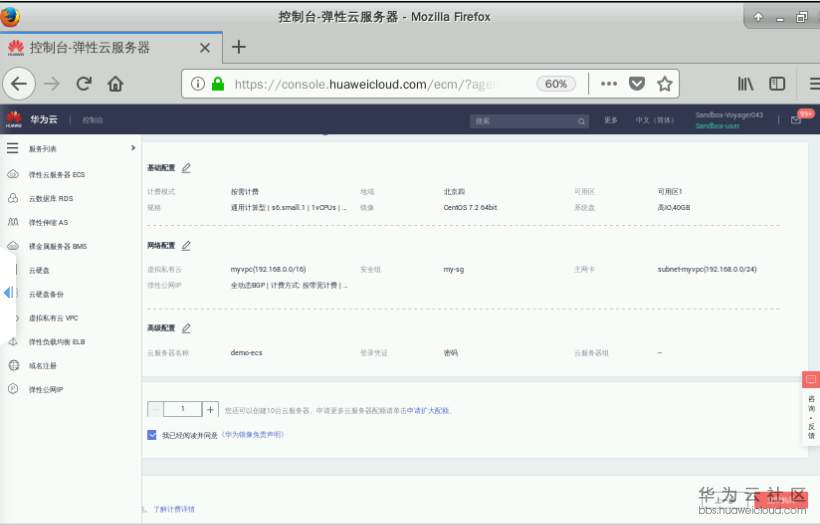
Task: Reset the 60% zoom level indicator
Action: (x=555, y=84)
